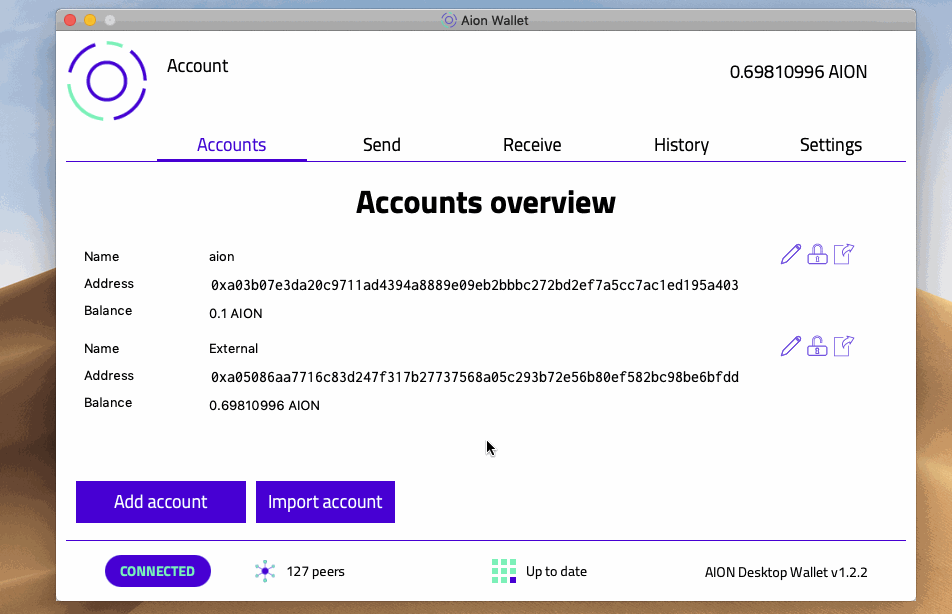The width and height of the screenshot is (952, 614).
Task: Minimize the Aion Wallet window
Action: [x=90, y=20]
